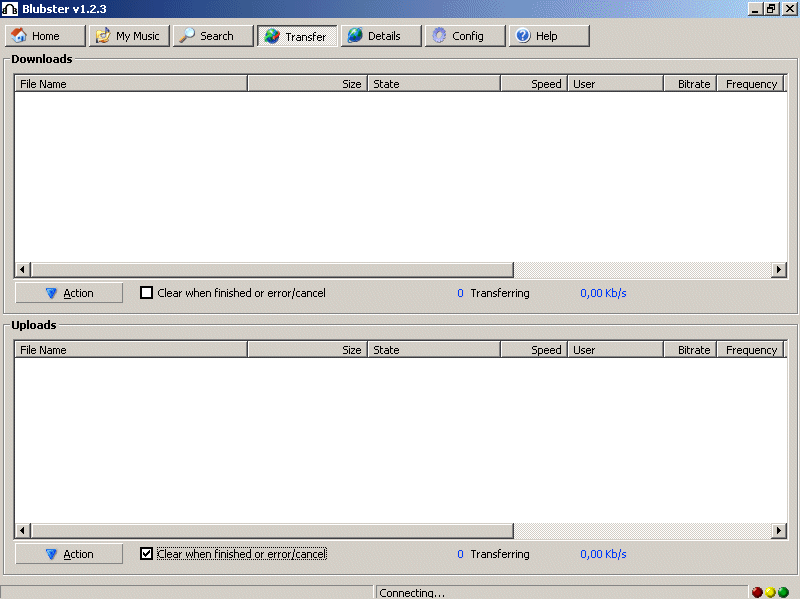The height and width of the screenshot is (600, 800).
Task: Uncheck Uploads clear when finished checkbox
Action: click(x=147, y=554)
